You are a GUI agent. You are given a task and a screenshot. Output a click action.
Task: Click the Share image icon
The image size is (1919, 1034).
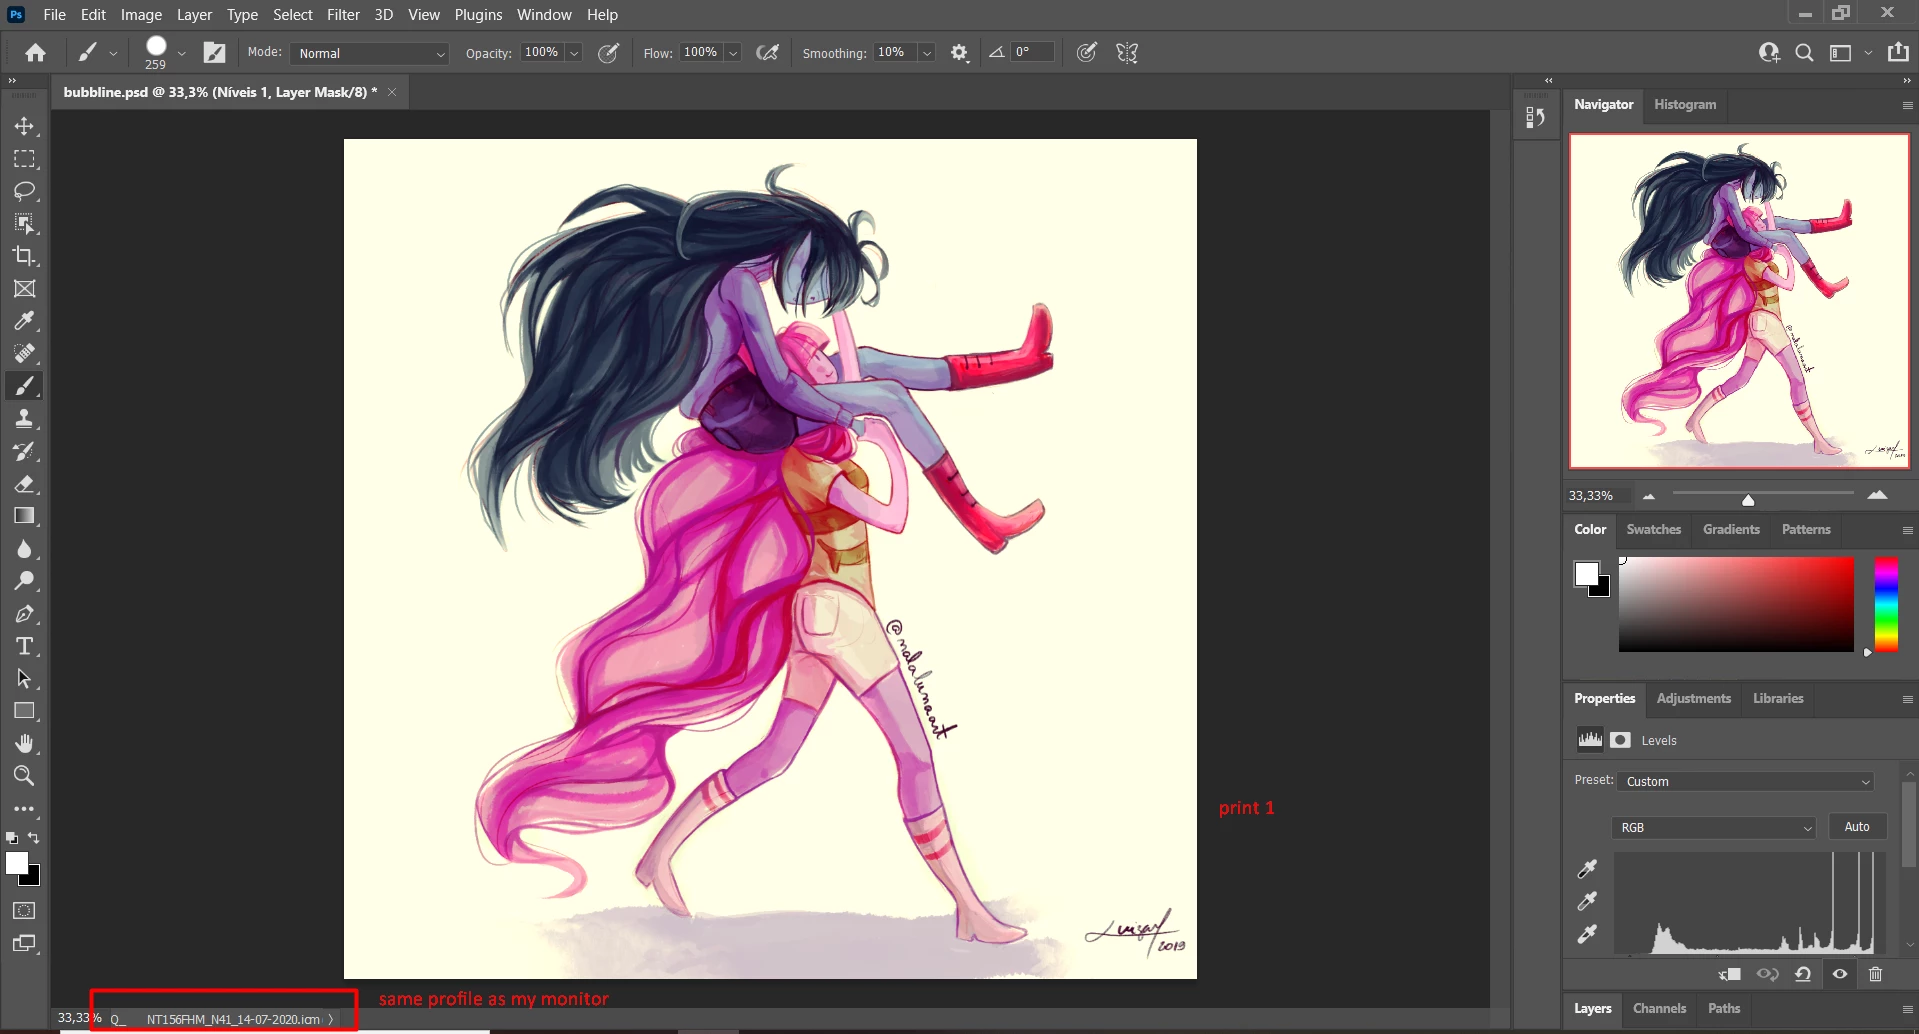tap(1898, 52)
